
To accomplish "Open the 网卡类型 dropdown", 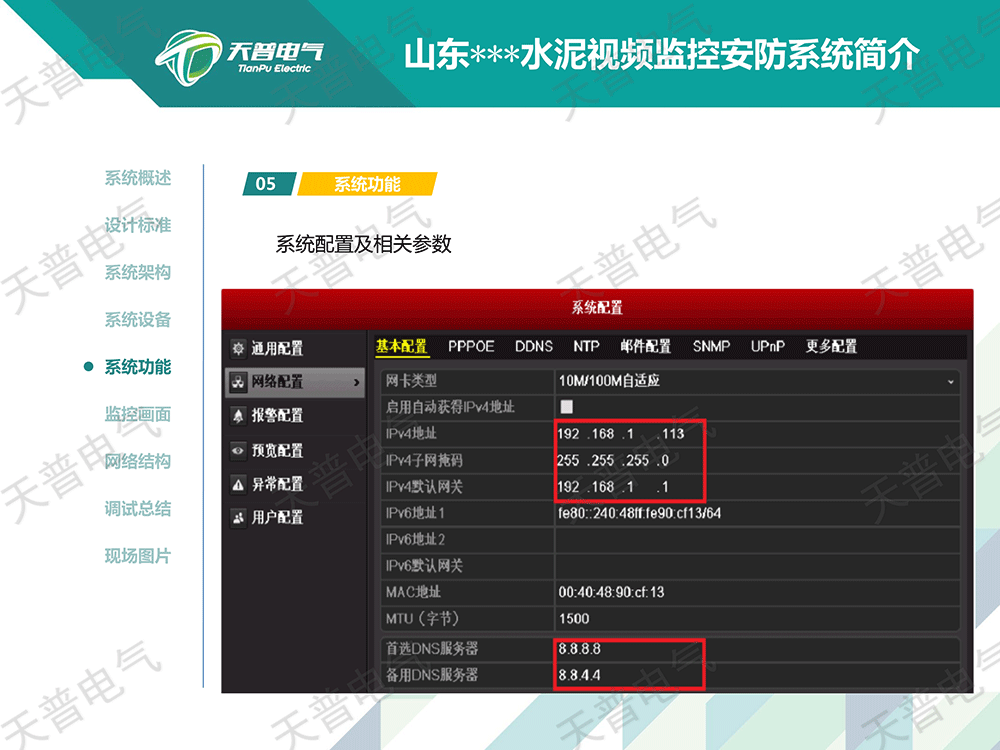I will point(757,381).
